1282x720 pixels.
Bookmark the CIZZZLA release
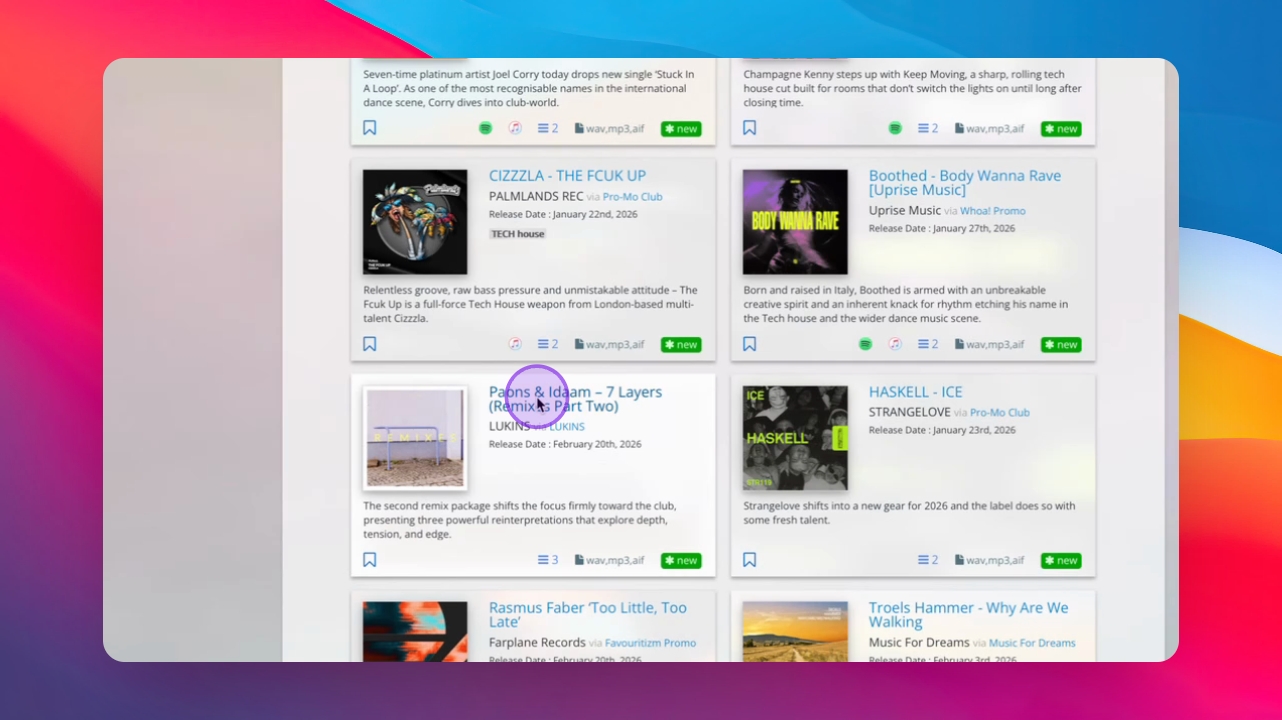pyautogui.click(x=370, y=344)
